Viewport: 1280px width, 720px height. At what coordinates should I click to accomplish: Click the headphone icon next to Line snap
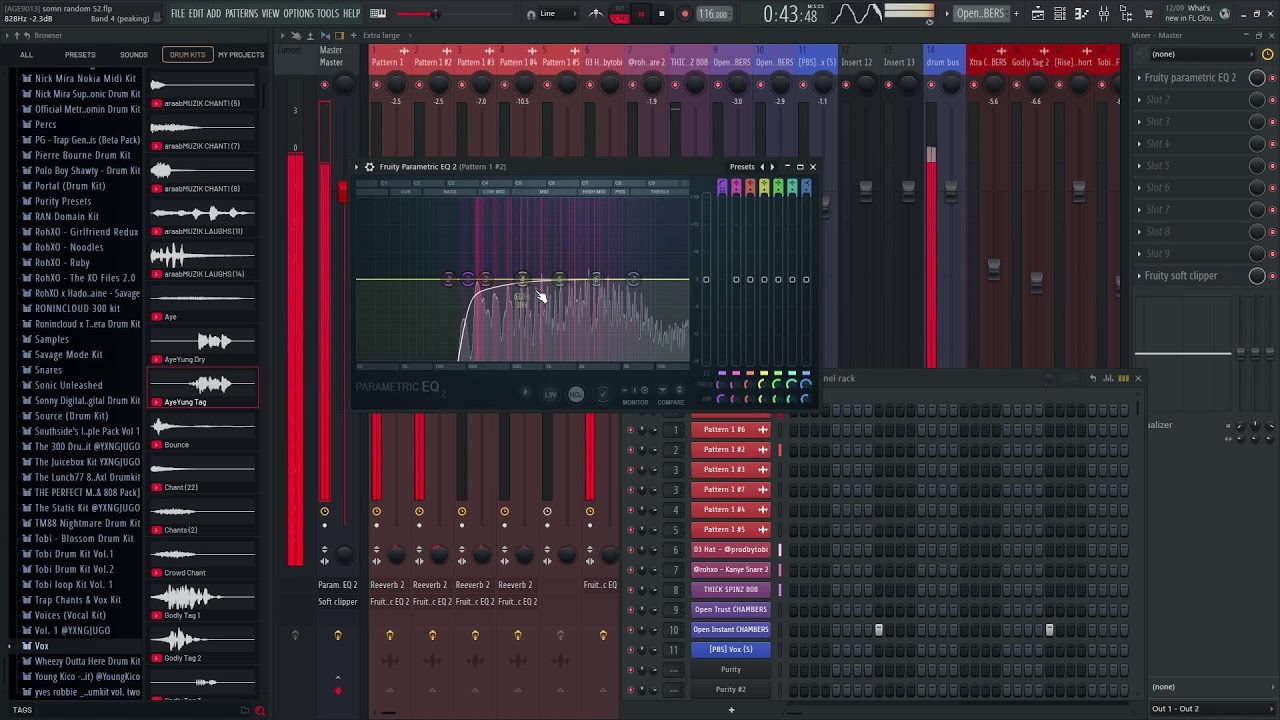[x=531, y=14]
